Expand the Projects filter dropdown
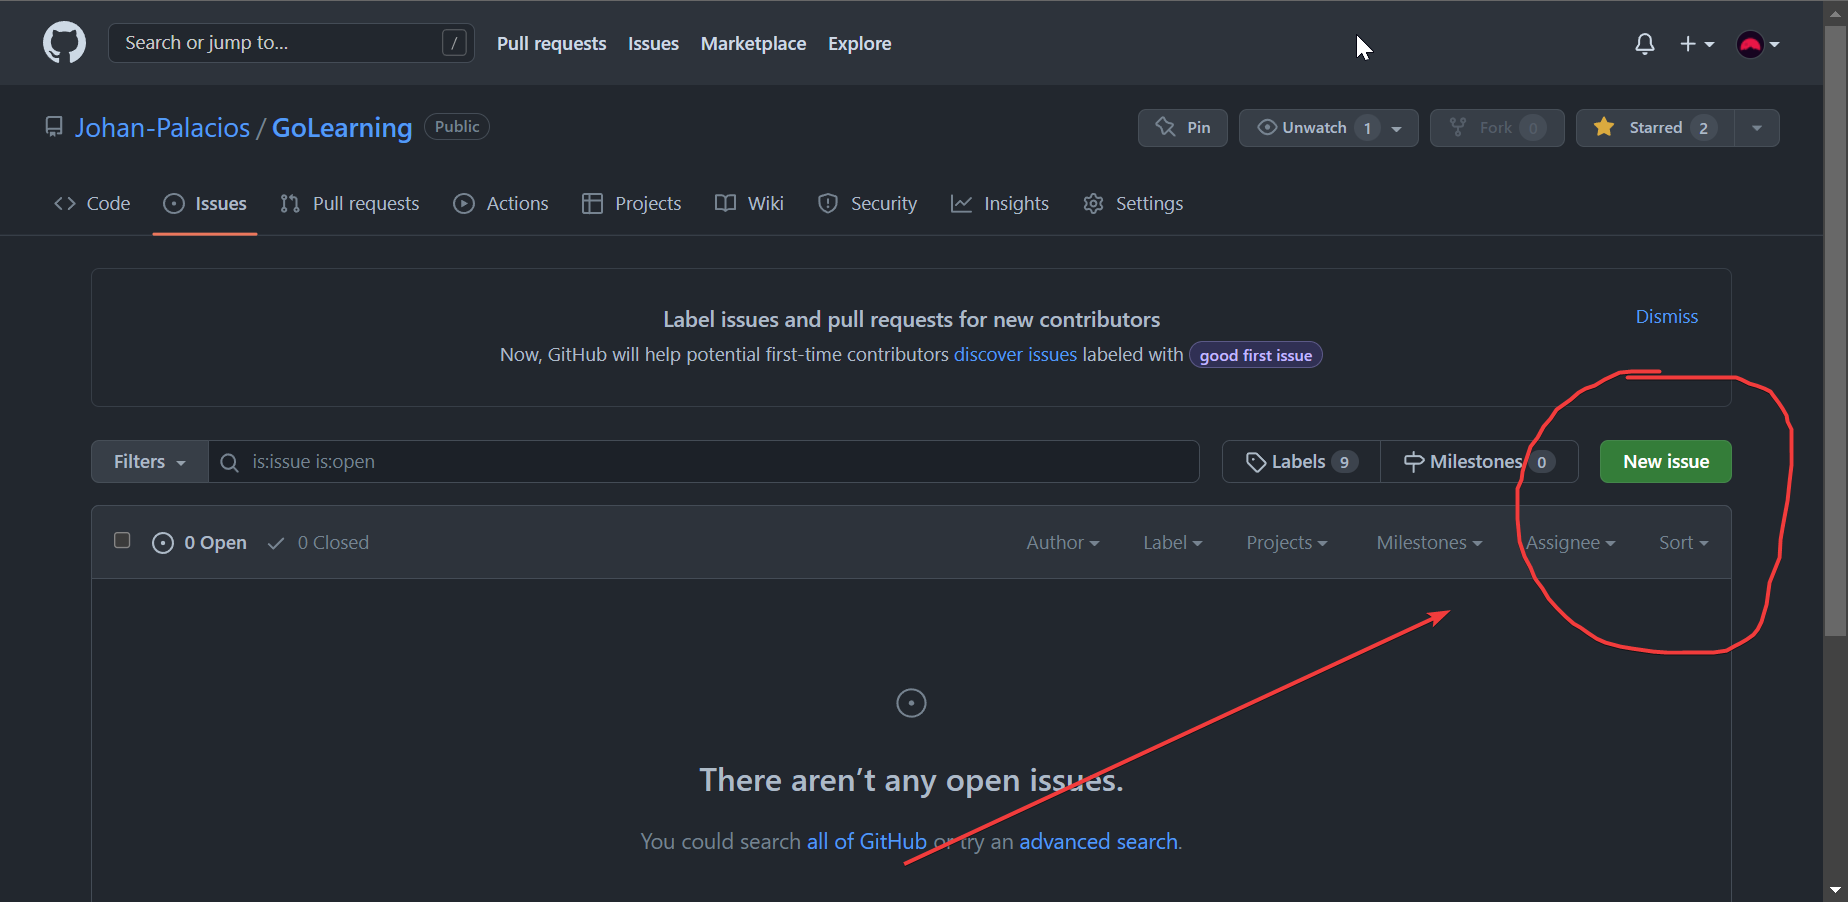 click(1287, 543)
